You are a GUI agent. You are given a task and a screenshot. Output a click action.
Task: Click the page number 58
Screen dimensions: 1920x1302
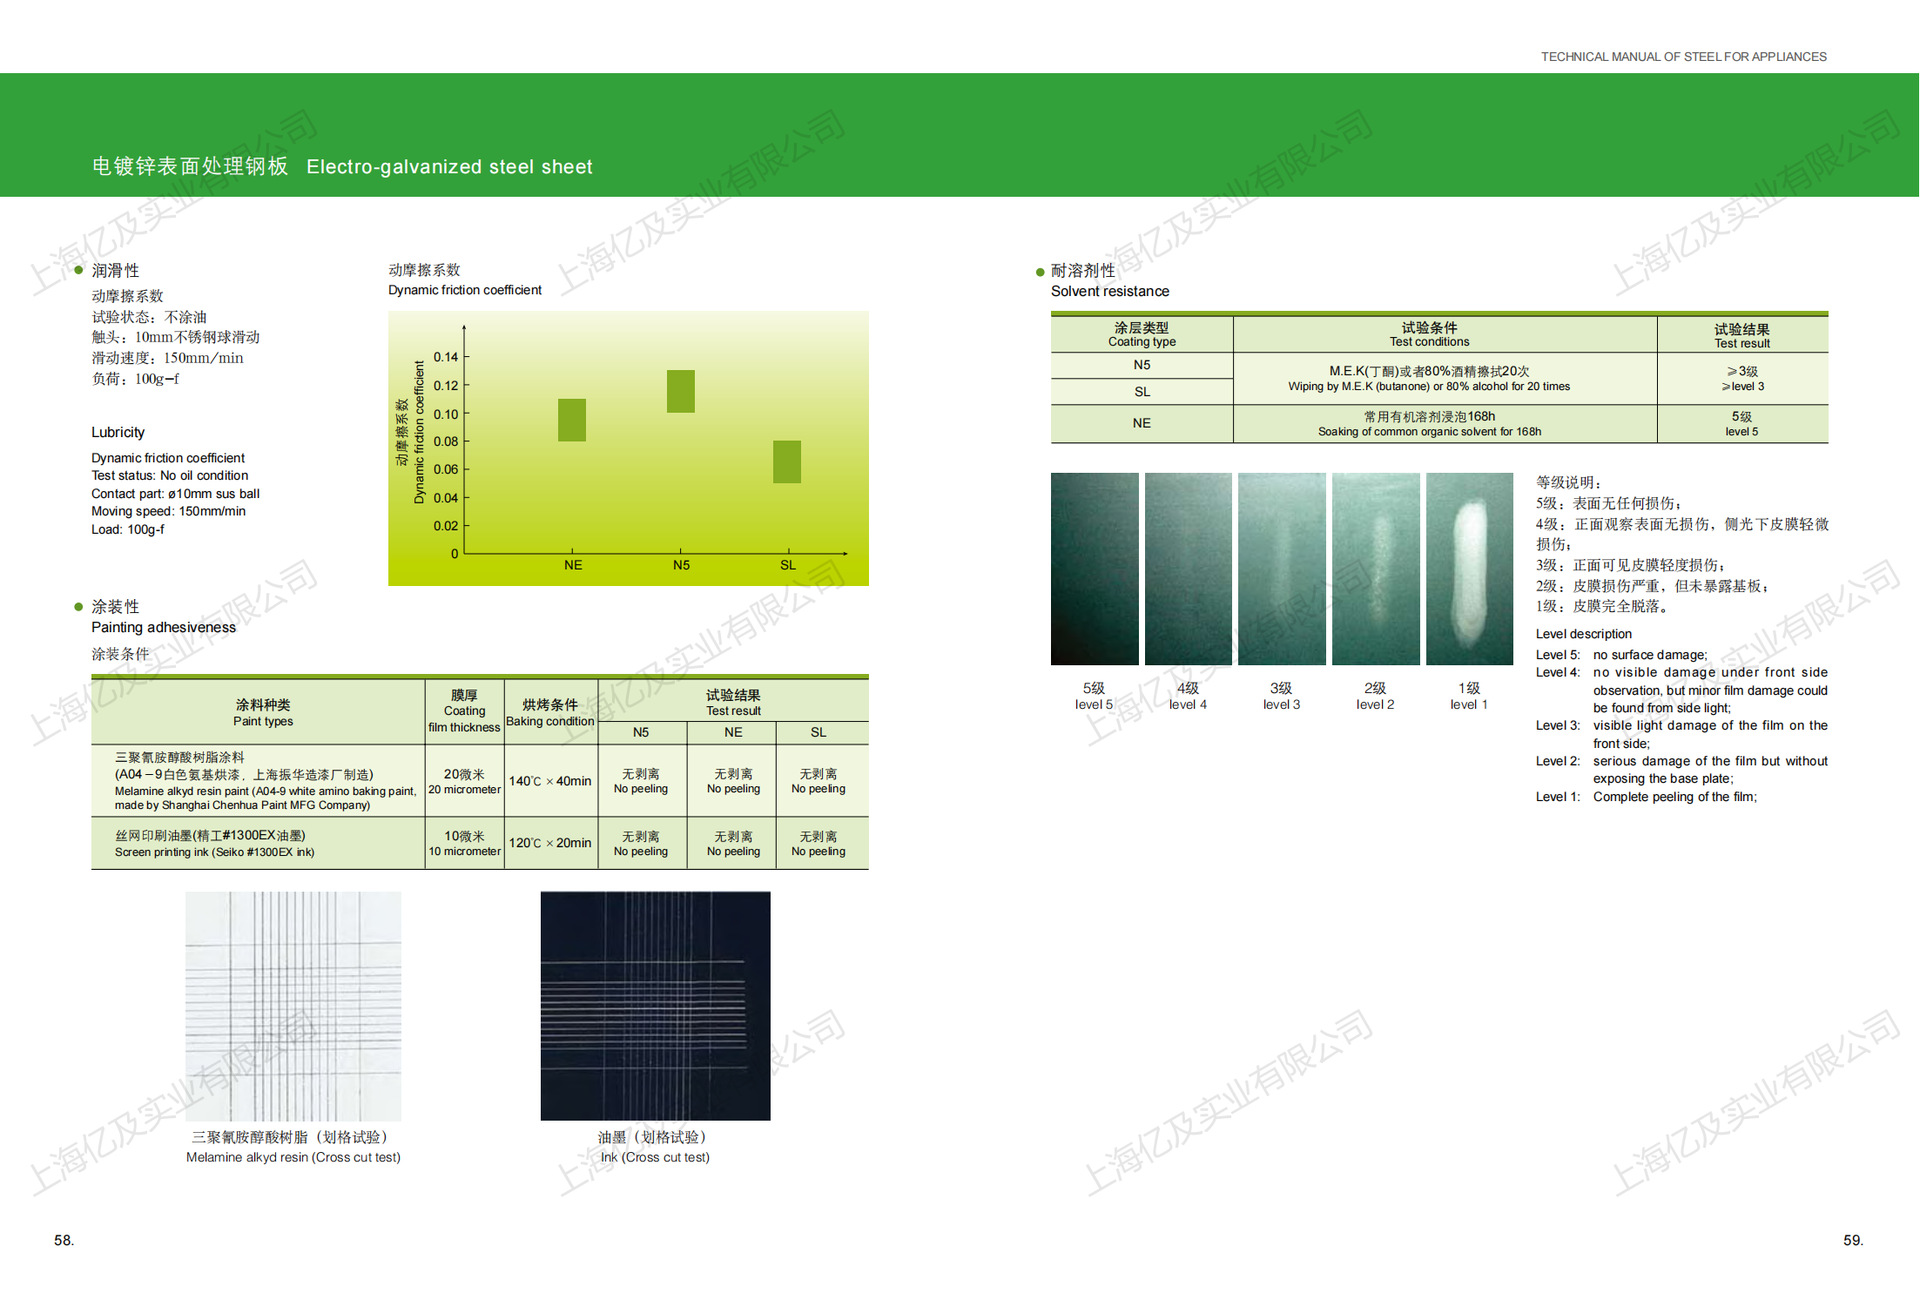tap(64, 1240)
